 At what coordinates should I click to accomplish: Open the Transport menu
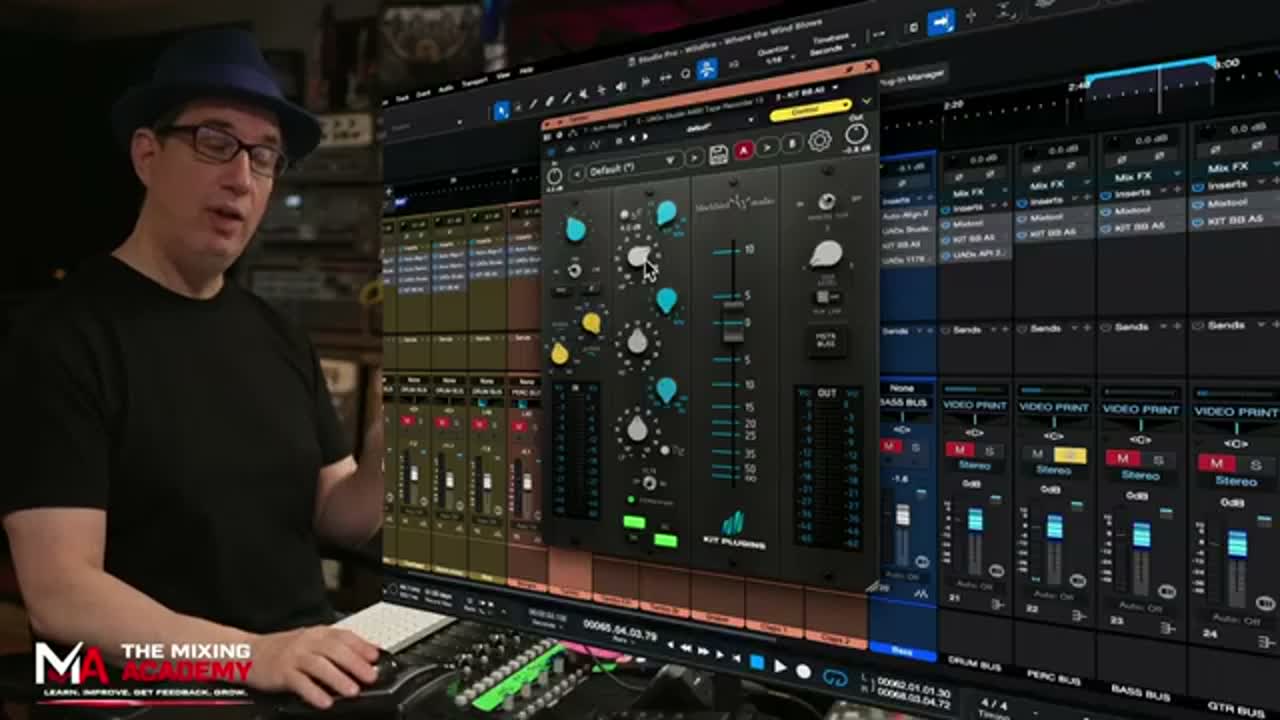point(474,83)
